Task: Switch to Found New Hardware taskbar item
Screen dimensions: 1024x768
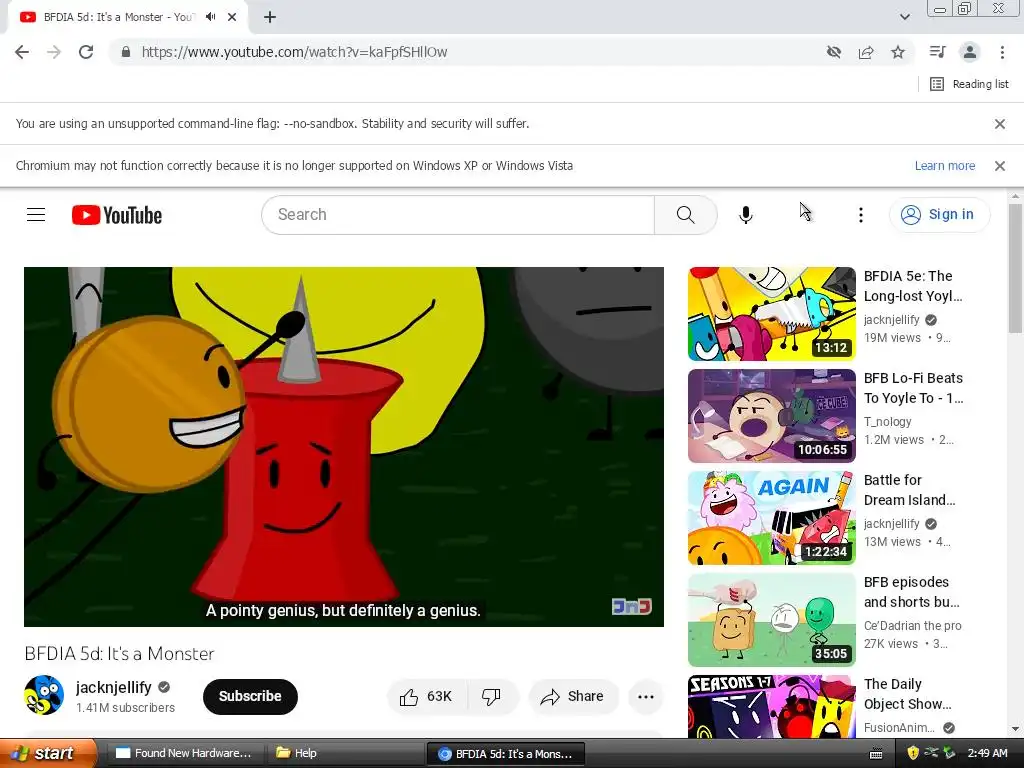Action: coord(184,754)
